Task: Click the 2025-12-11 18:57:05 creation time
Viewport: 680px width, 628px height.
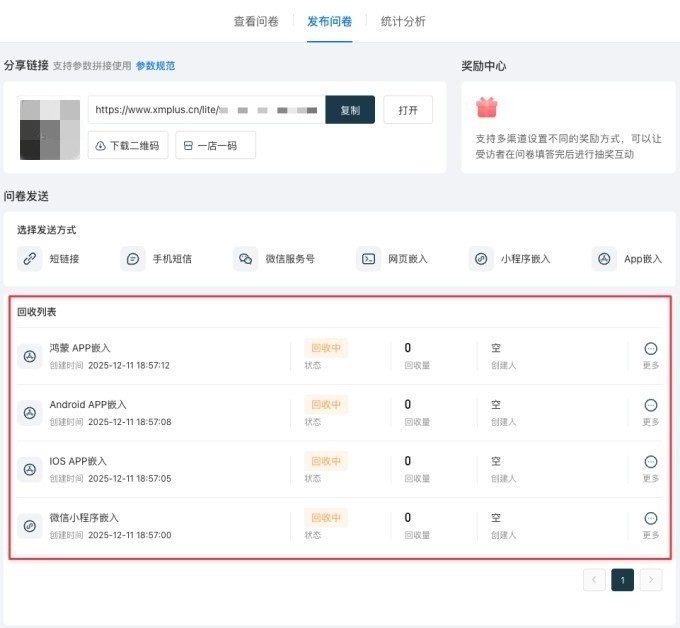Action: tap(130, 478)
